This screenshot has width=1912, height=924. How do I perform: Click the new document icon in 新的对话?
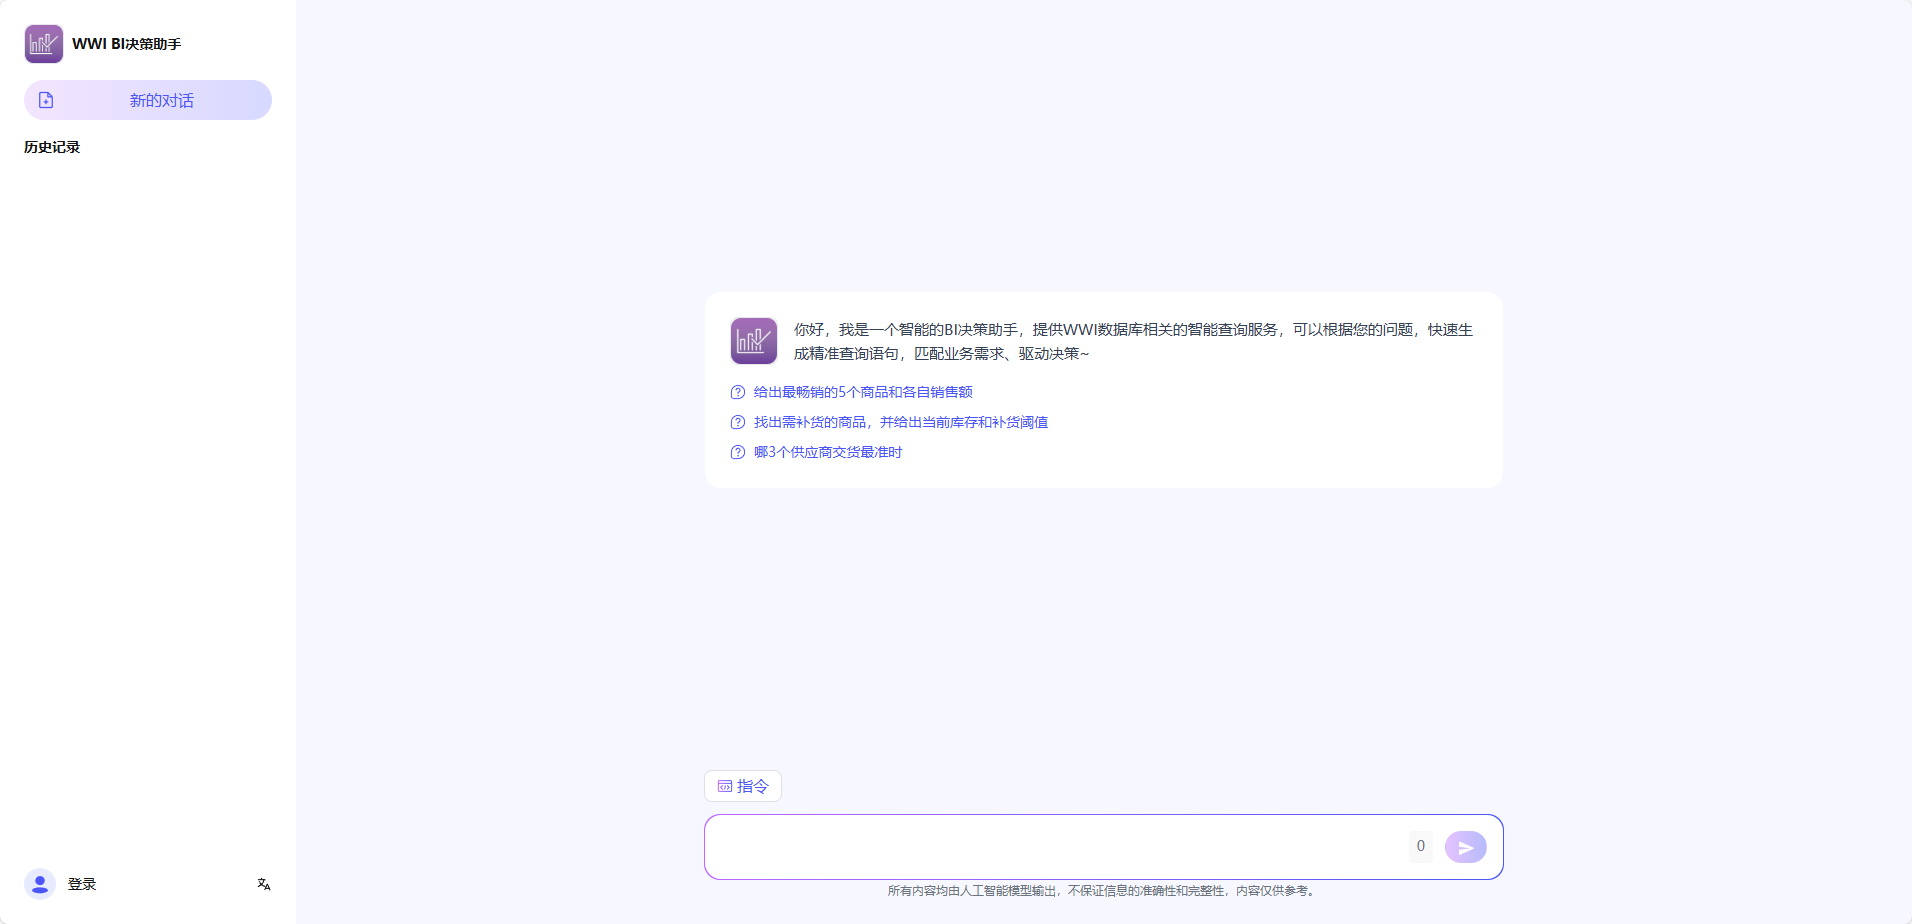[x=46, y=100]
